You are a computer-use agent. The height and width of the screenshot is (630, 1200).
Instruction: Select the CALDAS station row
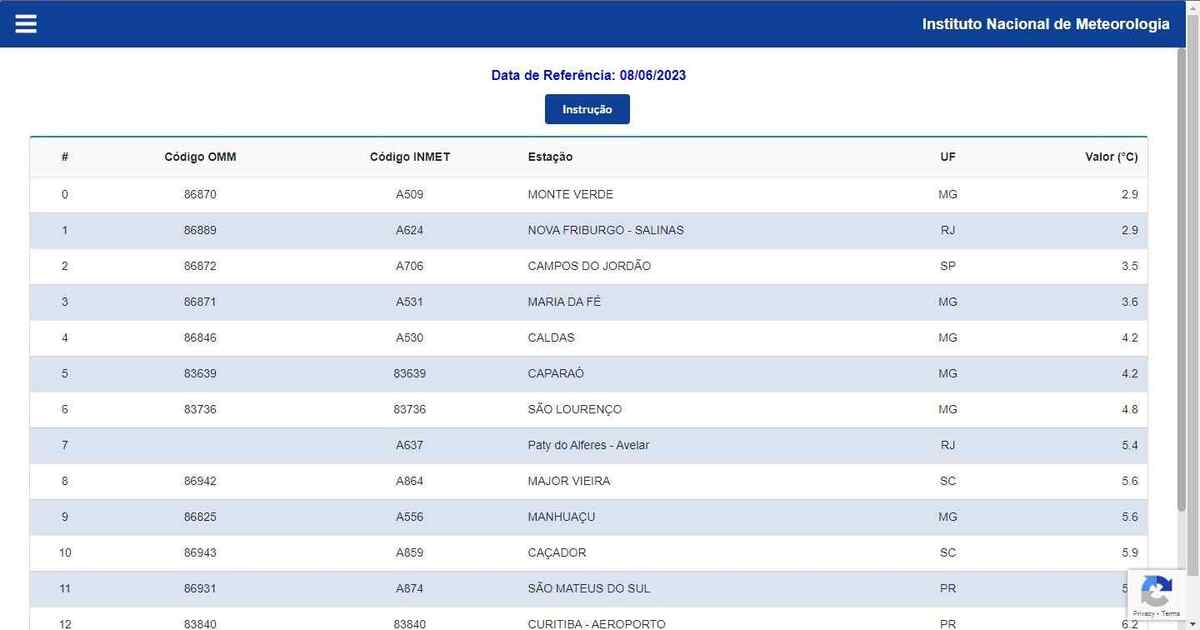click(x=551, y=338)
